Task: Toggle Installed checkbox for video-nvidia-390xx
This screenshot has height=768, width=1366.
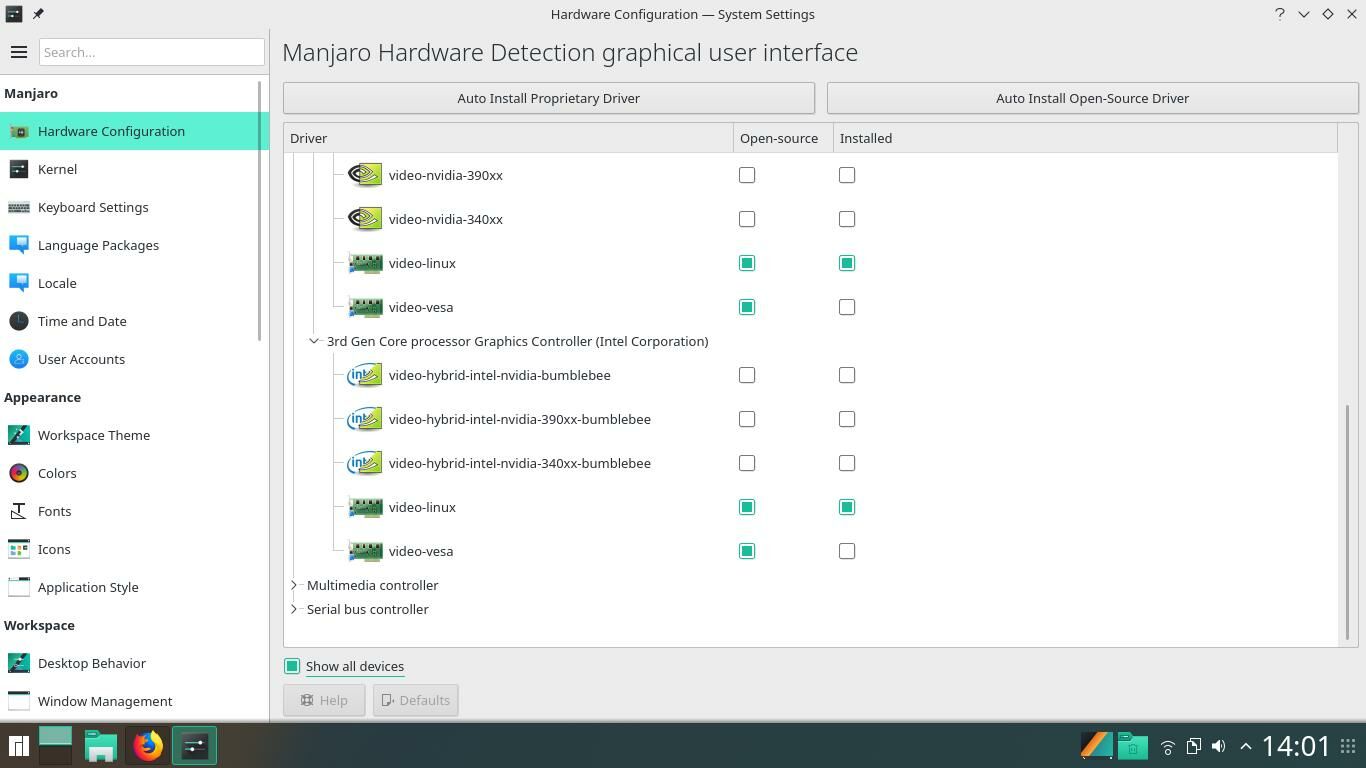Action: pos(847,175)
